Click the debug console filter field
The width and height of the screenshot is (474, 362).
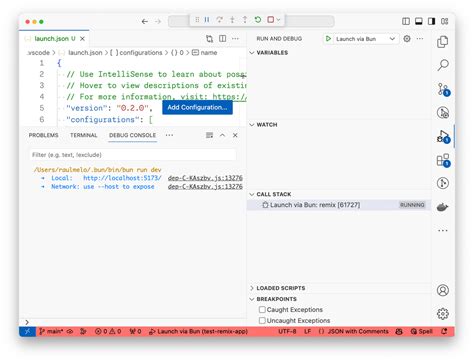coord(133,155)
